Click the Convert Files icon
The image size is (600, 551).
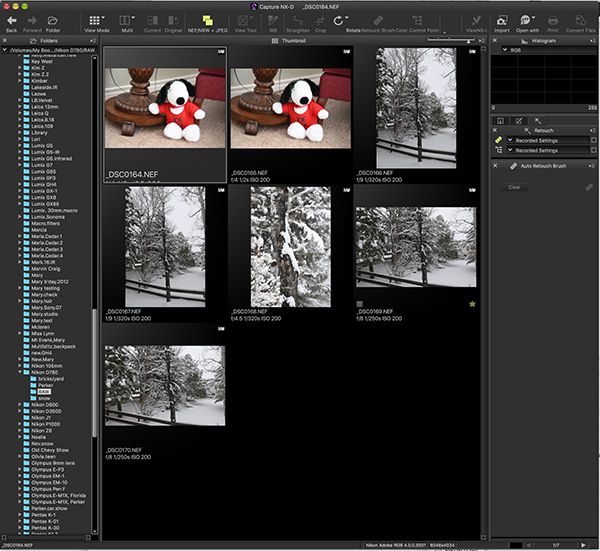tap(580, 21)
